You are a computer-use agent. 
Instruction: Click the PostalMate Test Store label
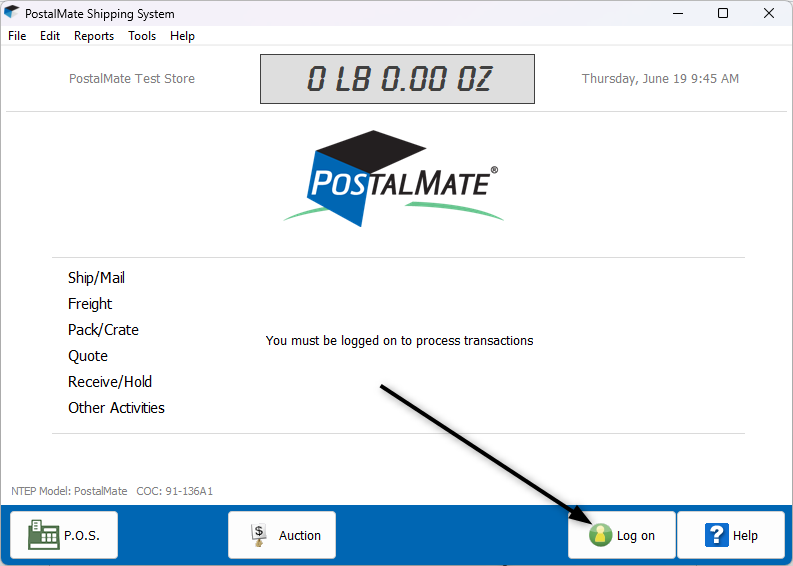pyautogui.click(x=132, y=78)
